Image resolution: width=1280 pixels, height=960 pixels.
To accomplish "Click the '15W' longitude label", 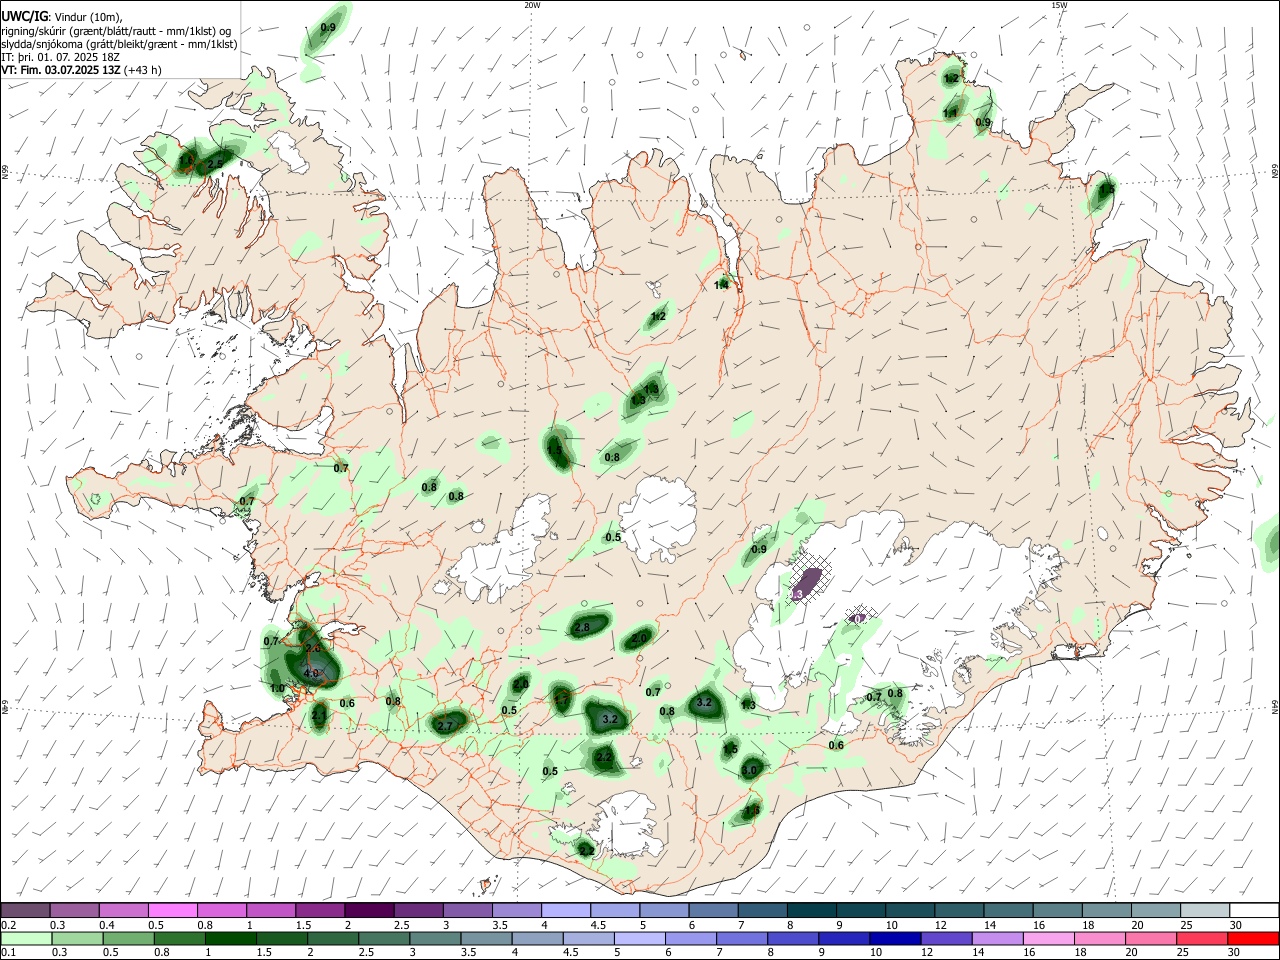I will click(1059, 5).
